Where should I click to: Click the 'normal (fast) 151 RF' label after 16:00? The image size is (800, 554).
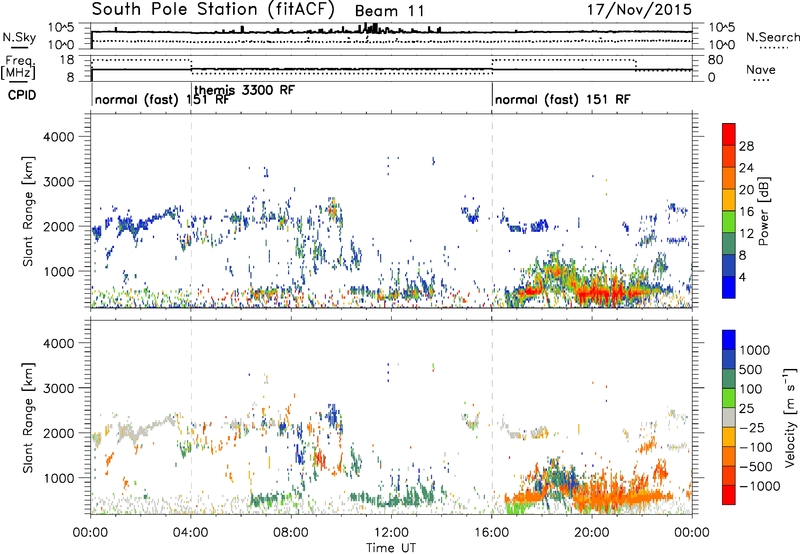click(562, 99)
